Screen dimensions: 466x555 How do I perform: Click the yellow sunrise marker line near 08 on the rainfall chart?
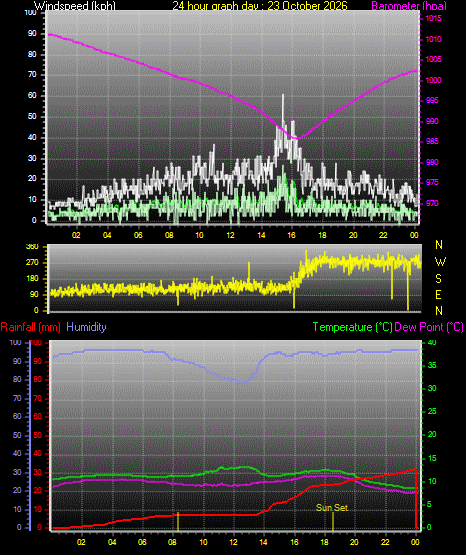(178, 522)
